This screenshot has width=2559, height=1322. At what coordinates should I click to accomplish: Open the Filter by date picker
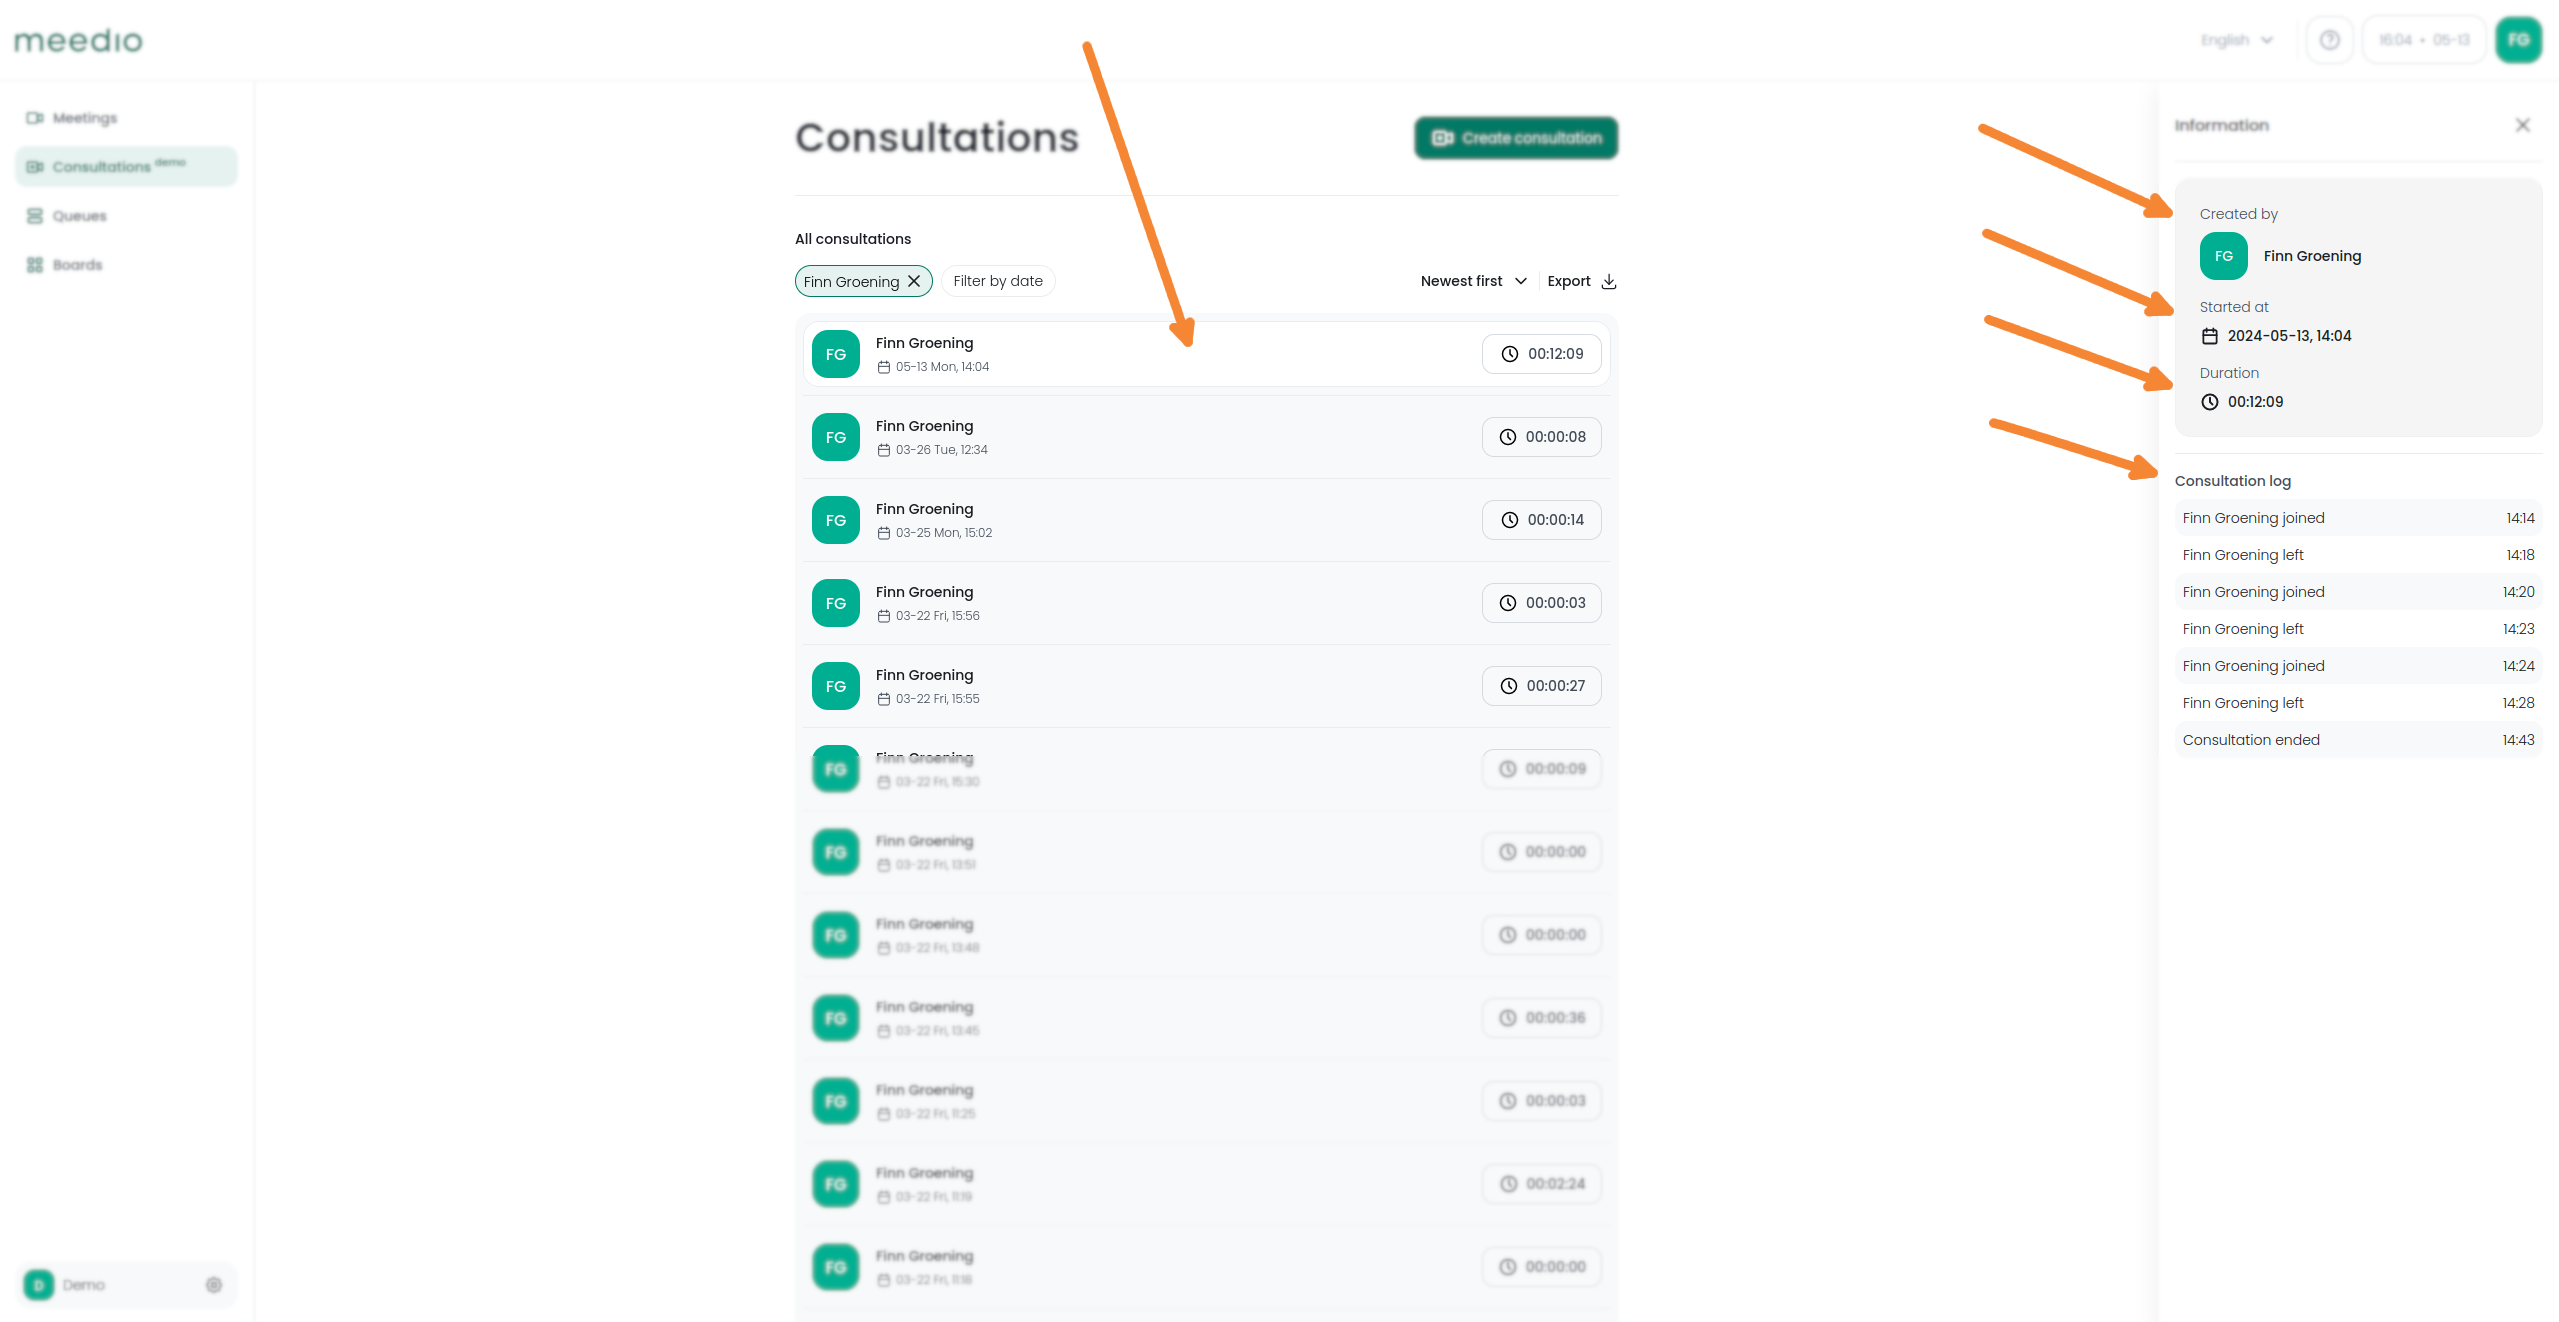pos(997,281)
